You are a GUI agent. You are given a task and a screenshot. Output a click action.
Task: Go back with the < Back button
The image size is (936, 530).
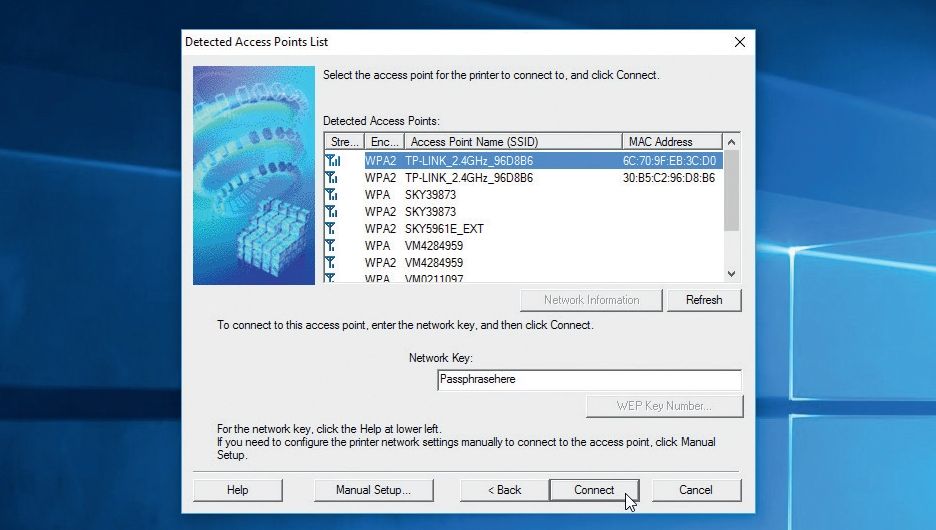[x=504, y=490]
